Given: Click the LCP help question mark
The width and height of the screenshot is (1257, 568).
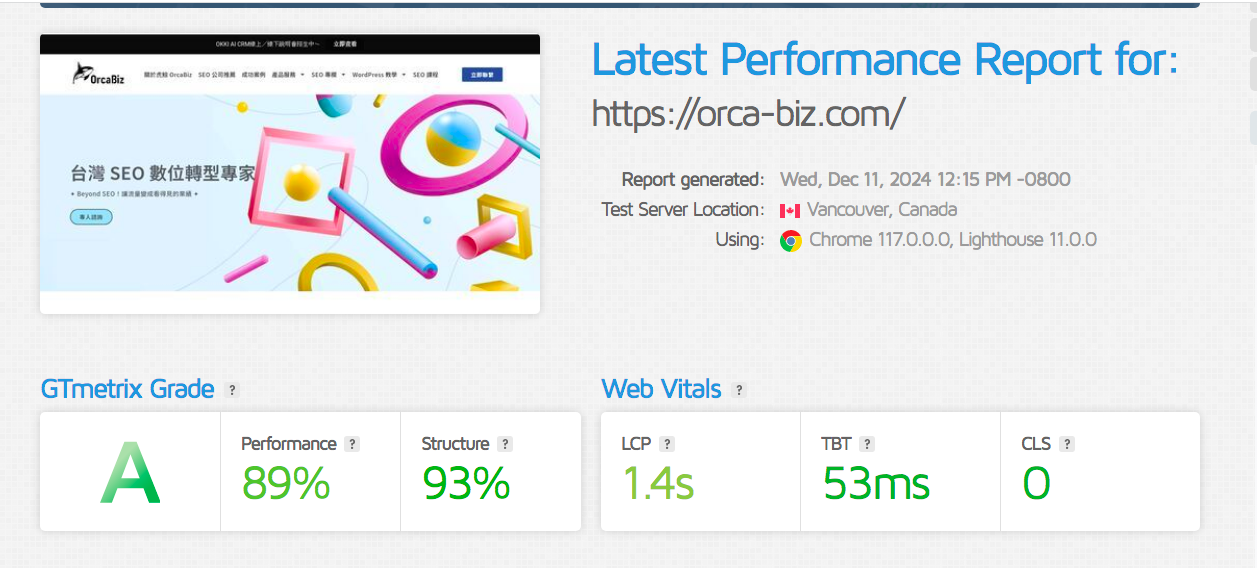Looking at the screenshot, I should pos(667,444).
